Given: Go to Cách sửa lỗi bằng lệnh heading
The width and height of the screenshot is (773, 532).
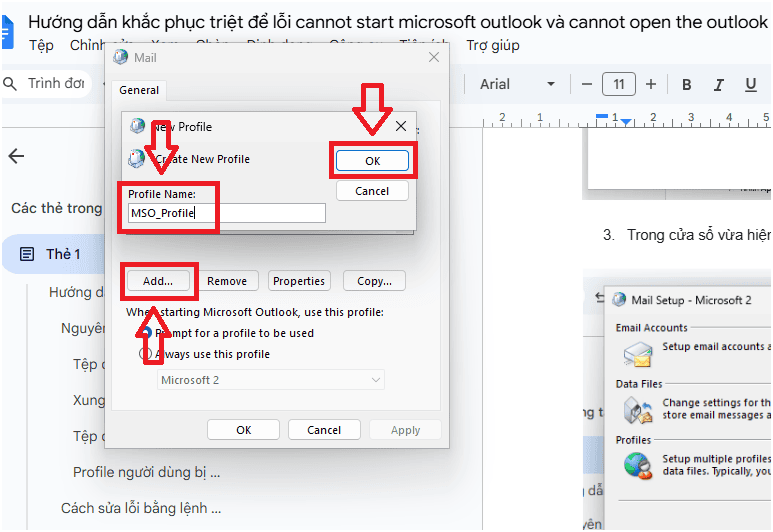Looking at the screenshot, I should coord(141,508).
